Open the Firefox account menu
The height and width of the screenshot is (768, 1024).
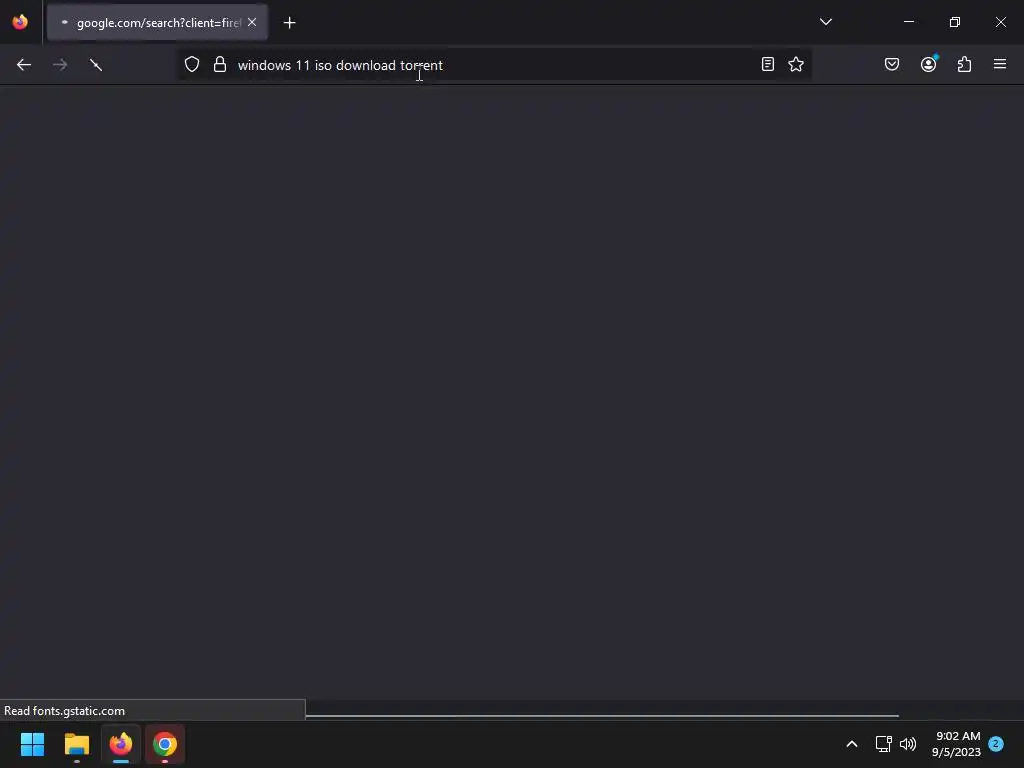point(929,64)
